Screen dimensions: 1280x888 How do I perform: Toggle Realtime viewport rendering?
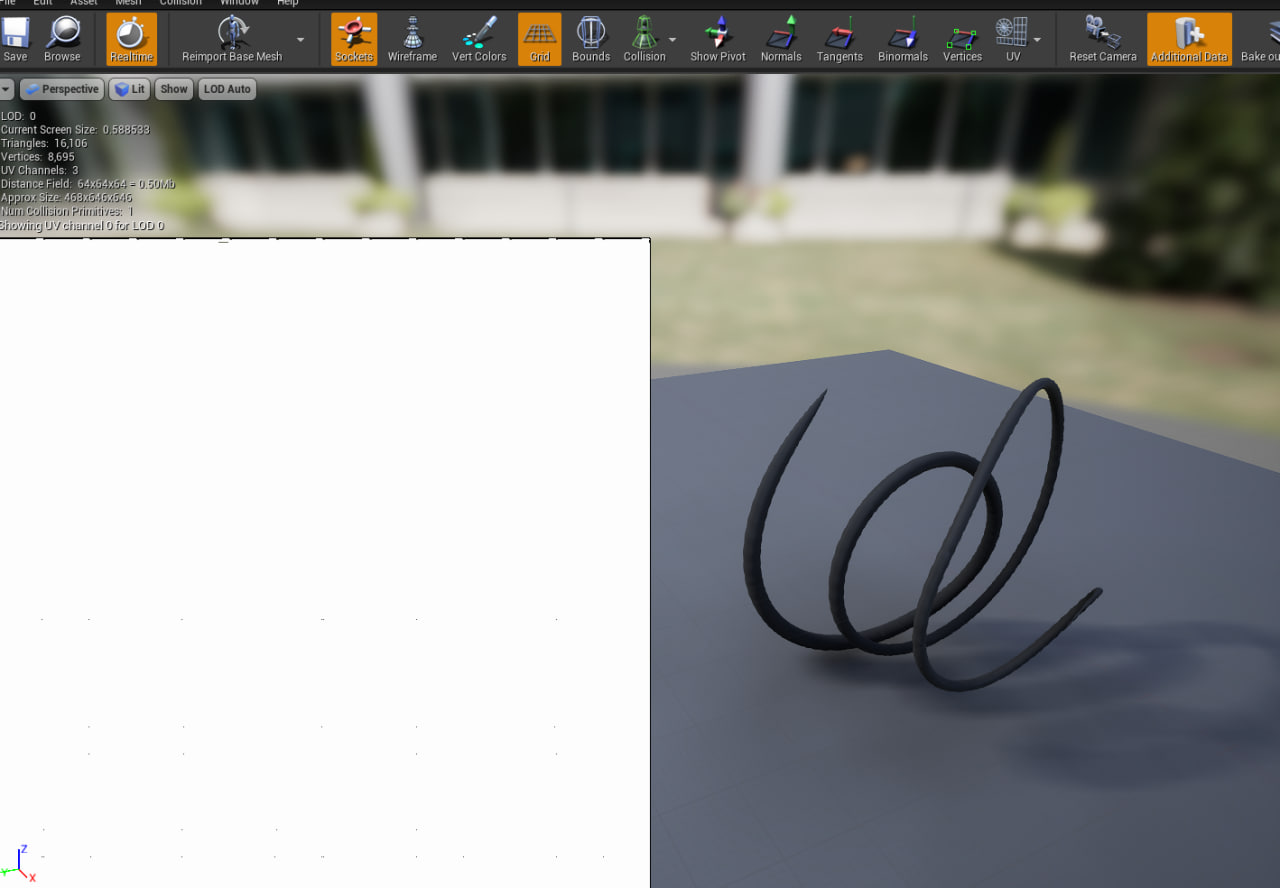[132, 39]
